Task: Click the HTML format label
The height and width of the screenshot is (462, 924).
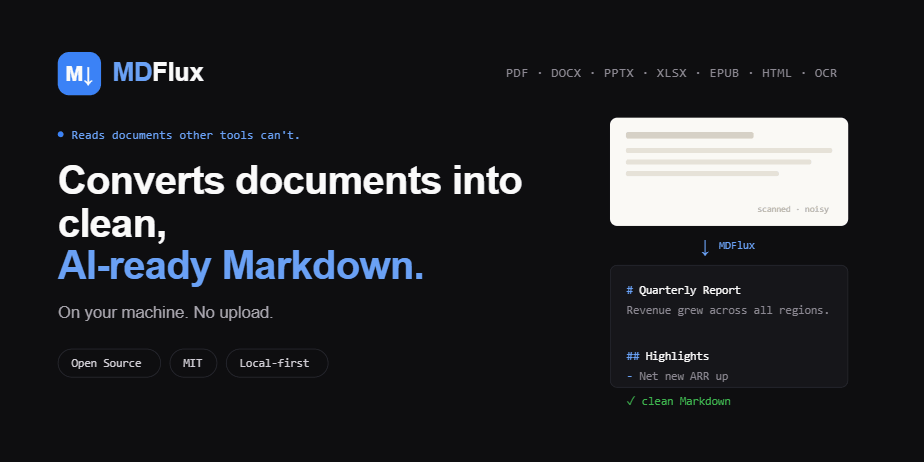Action: [x=777, y=74]
